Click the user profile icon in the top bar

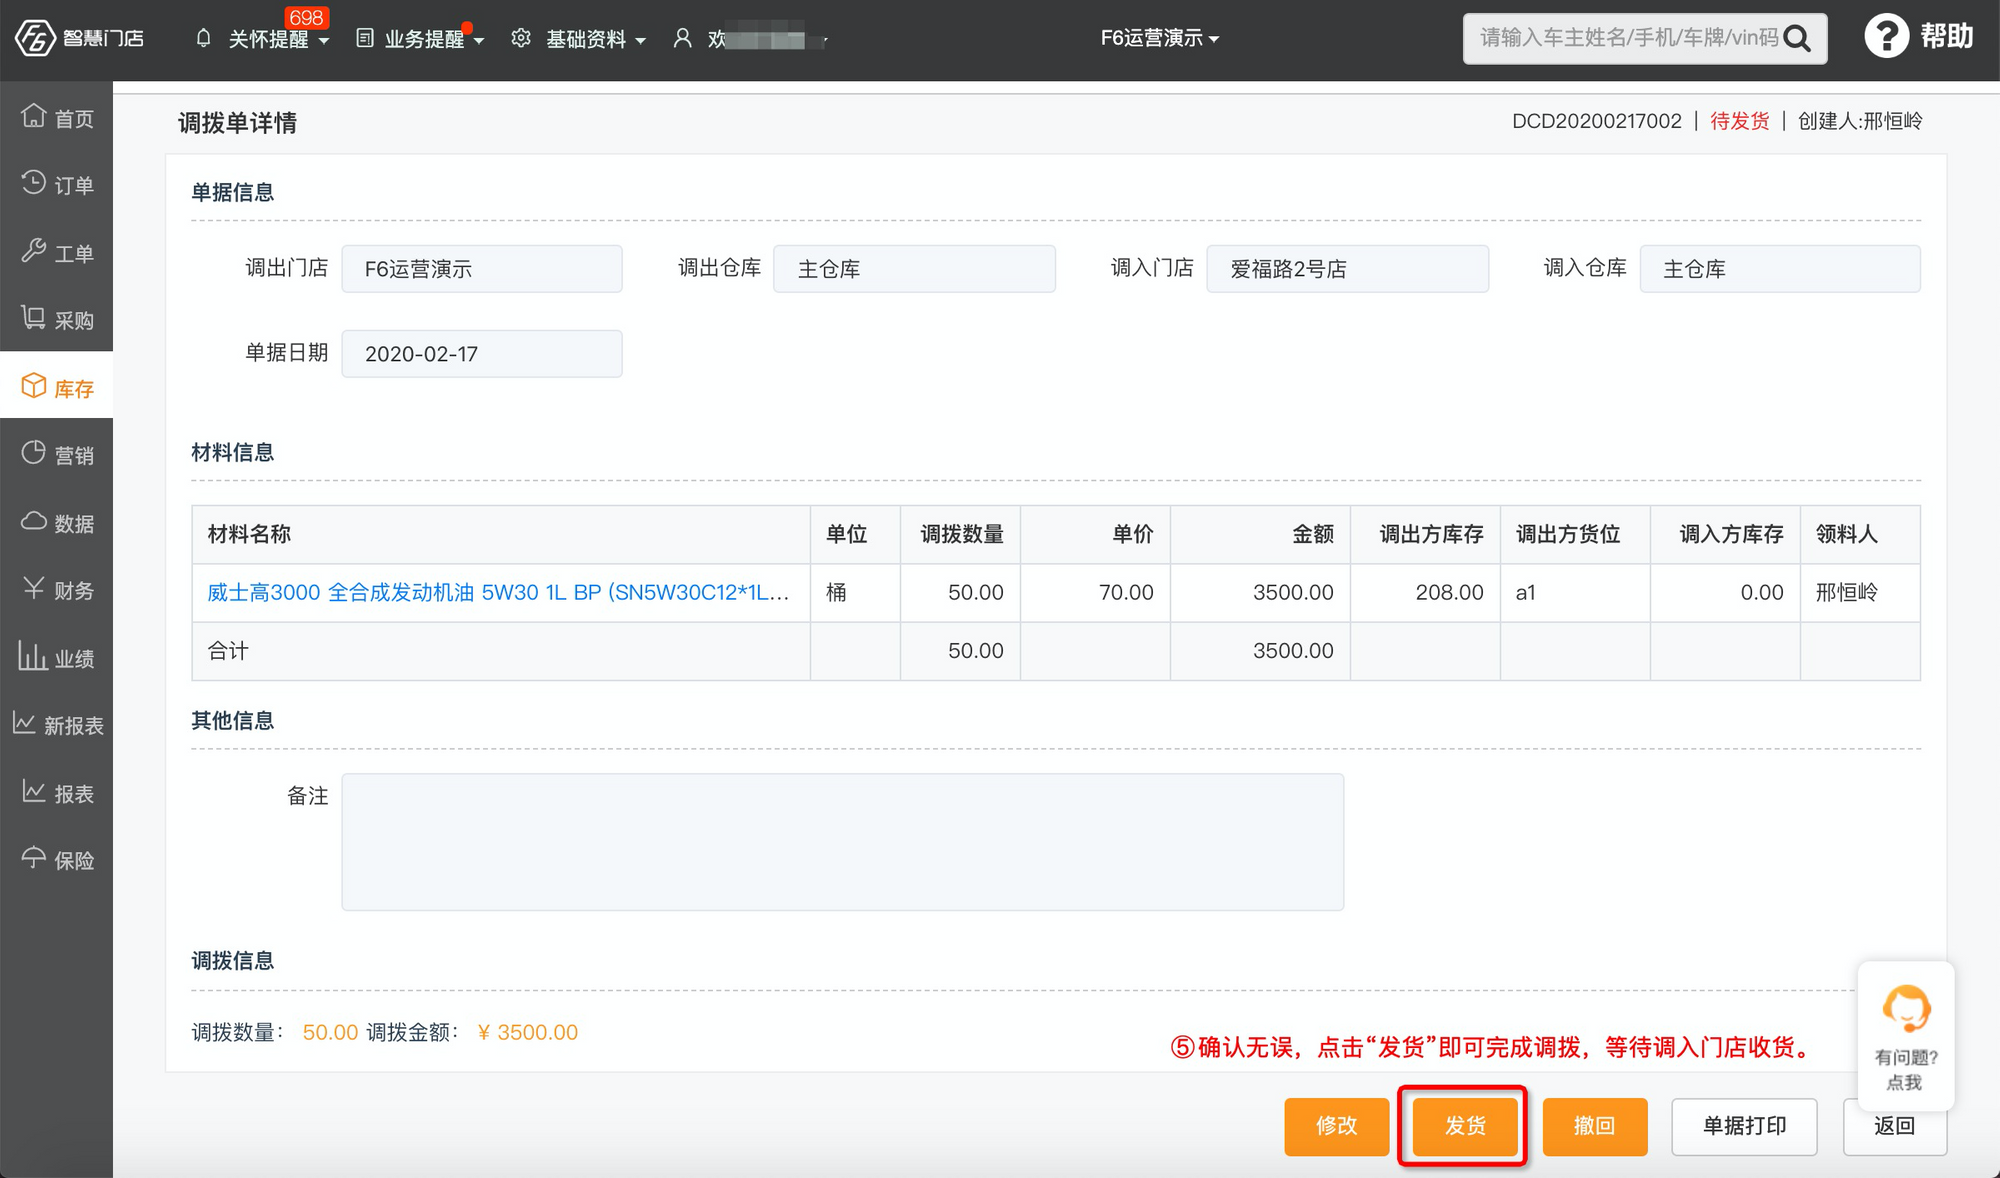click(x=682, y=38)
